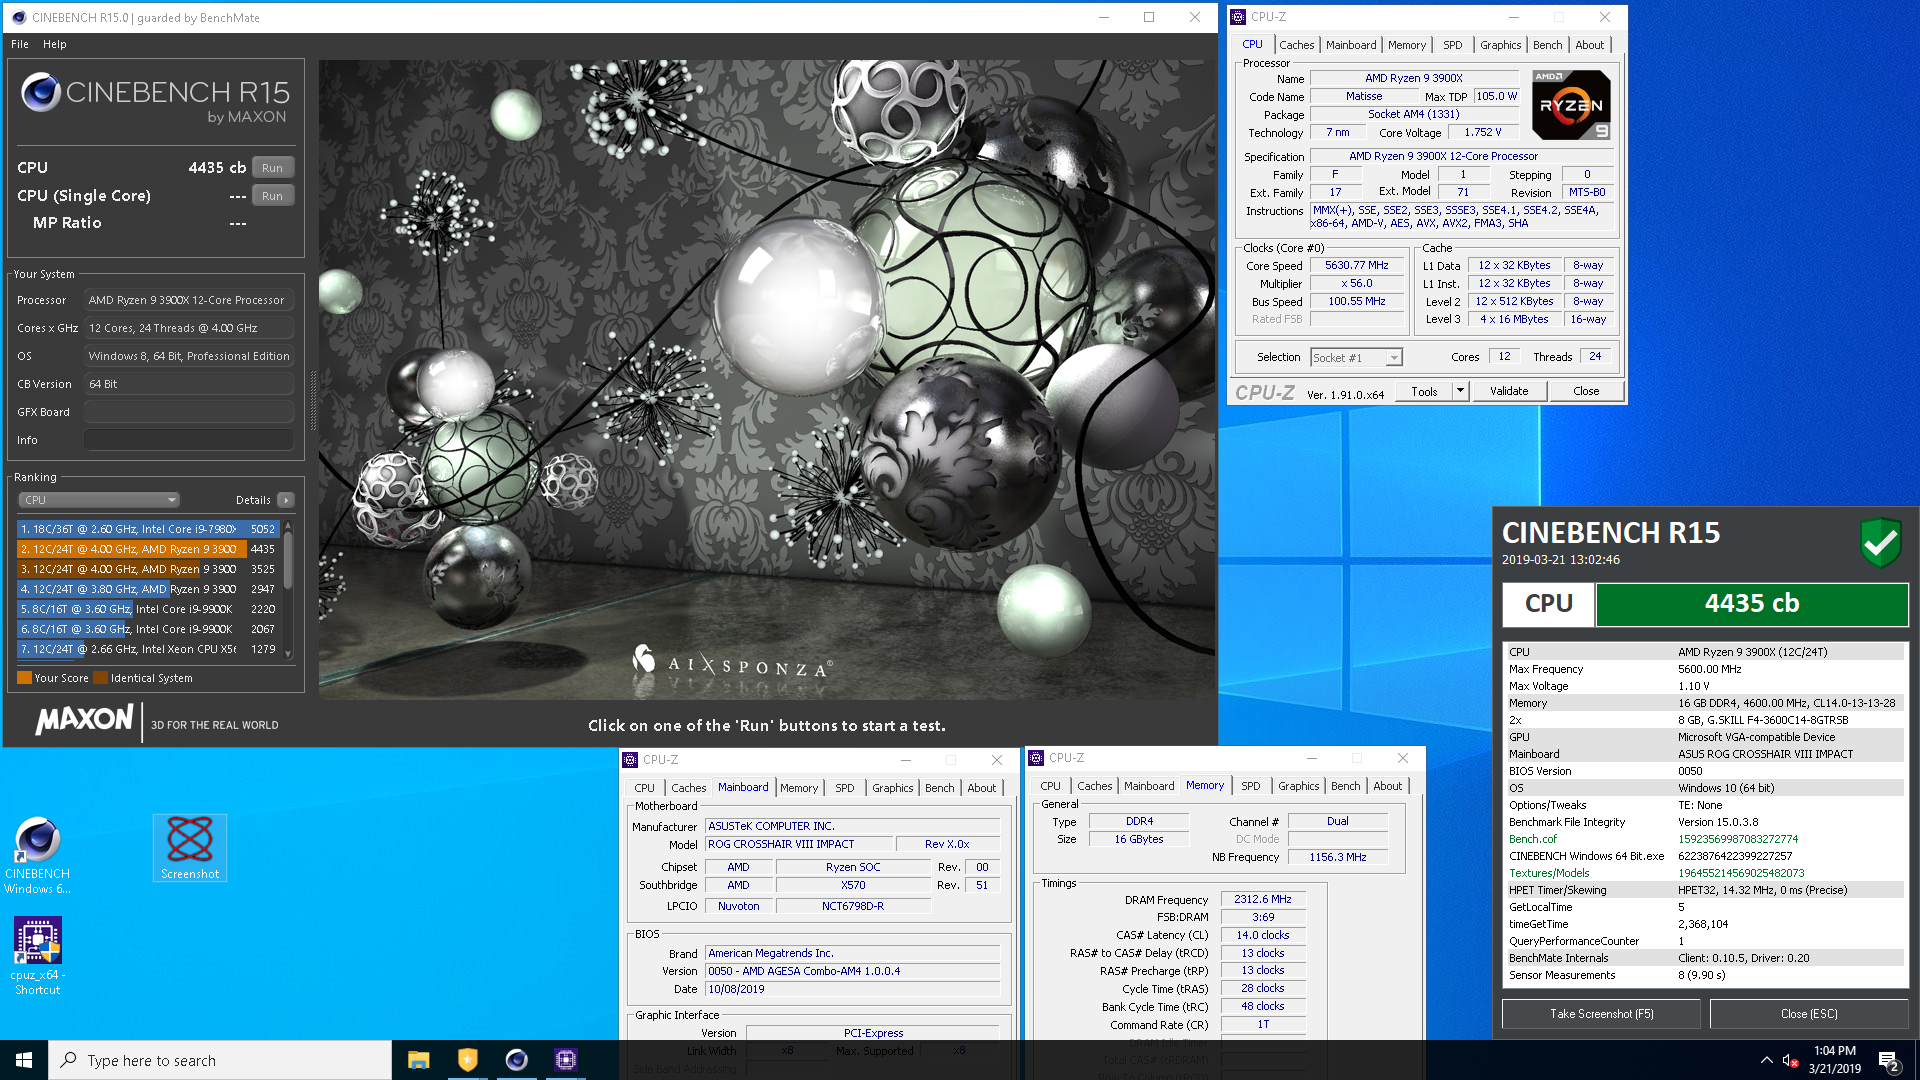Open the notification center icon
This screenshot has height=1080, width=1920.
pos(1889,1061)
